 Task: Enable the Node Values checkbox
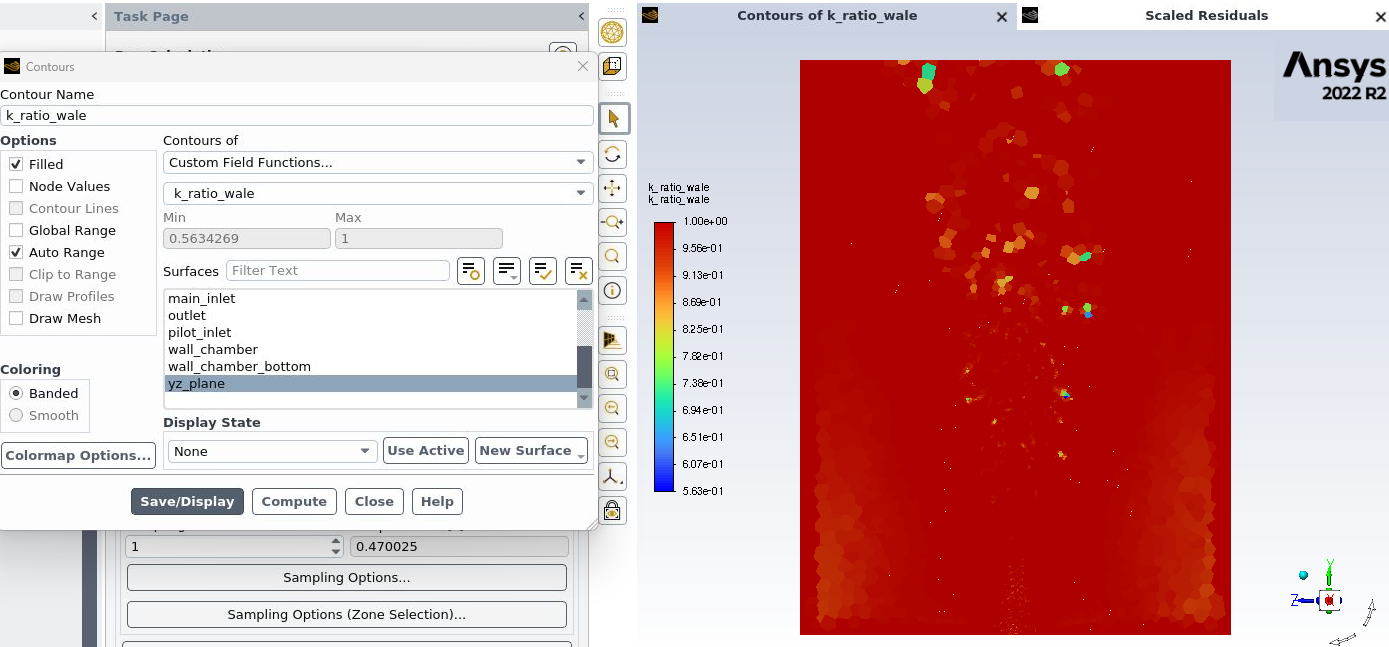(16, 186)
